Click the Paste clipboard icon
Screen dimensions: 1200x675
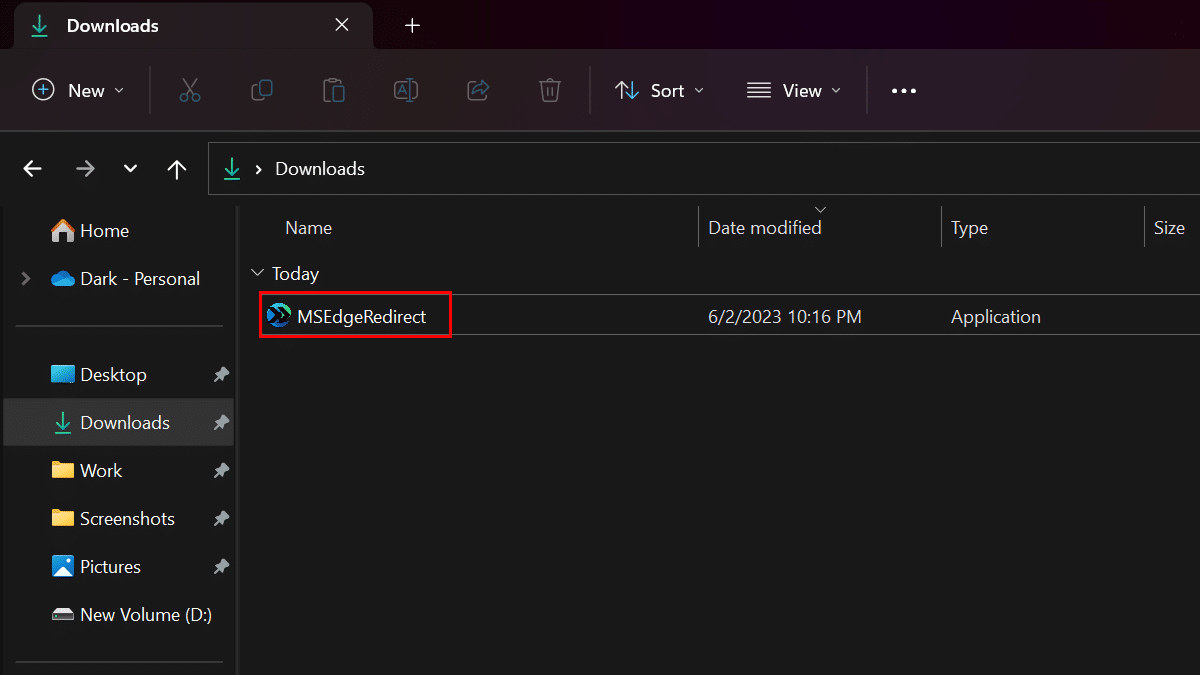[x=334, y=91]
